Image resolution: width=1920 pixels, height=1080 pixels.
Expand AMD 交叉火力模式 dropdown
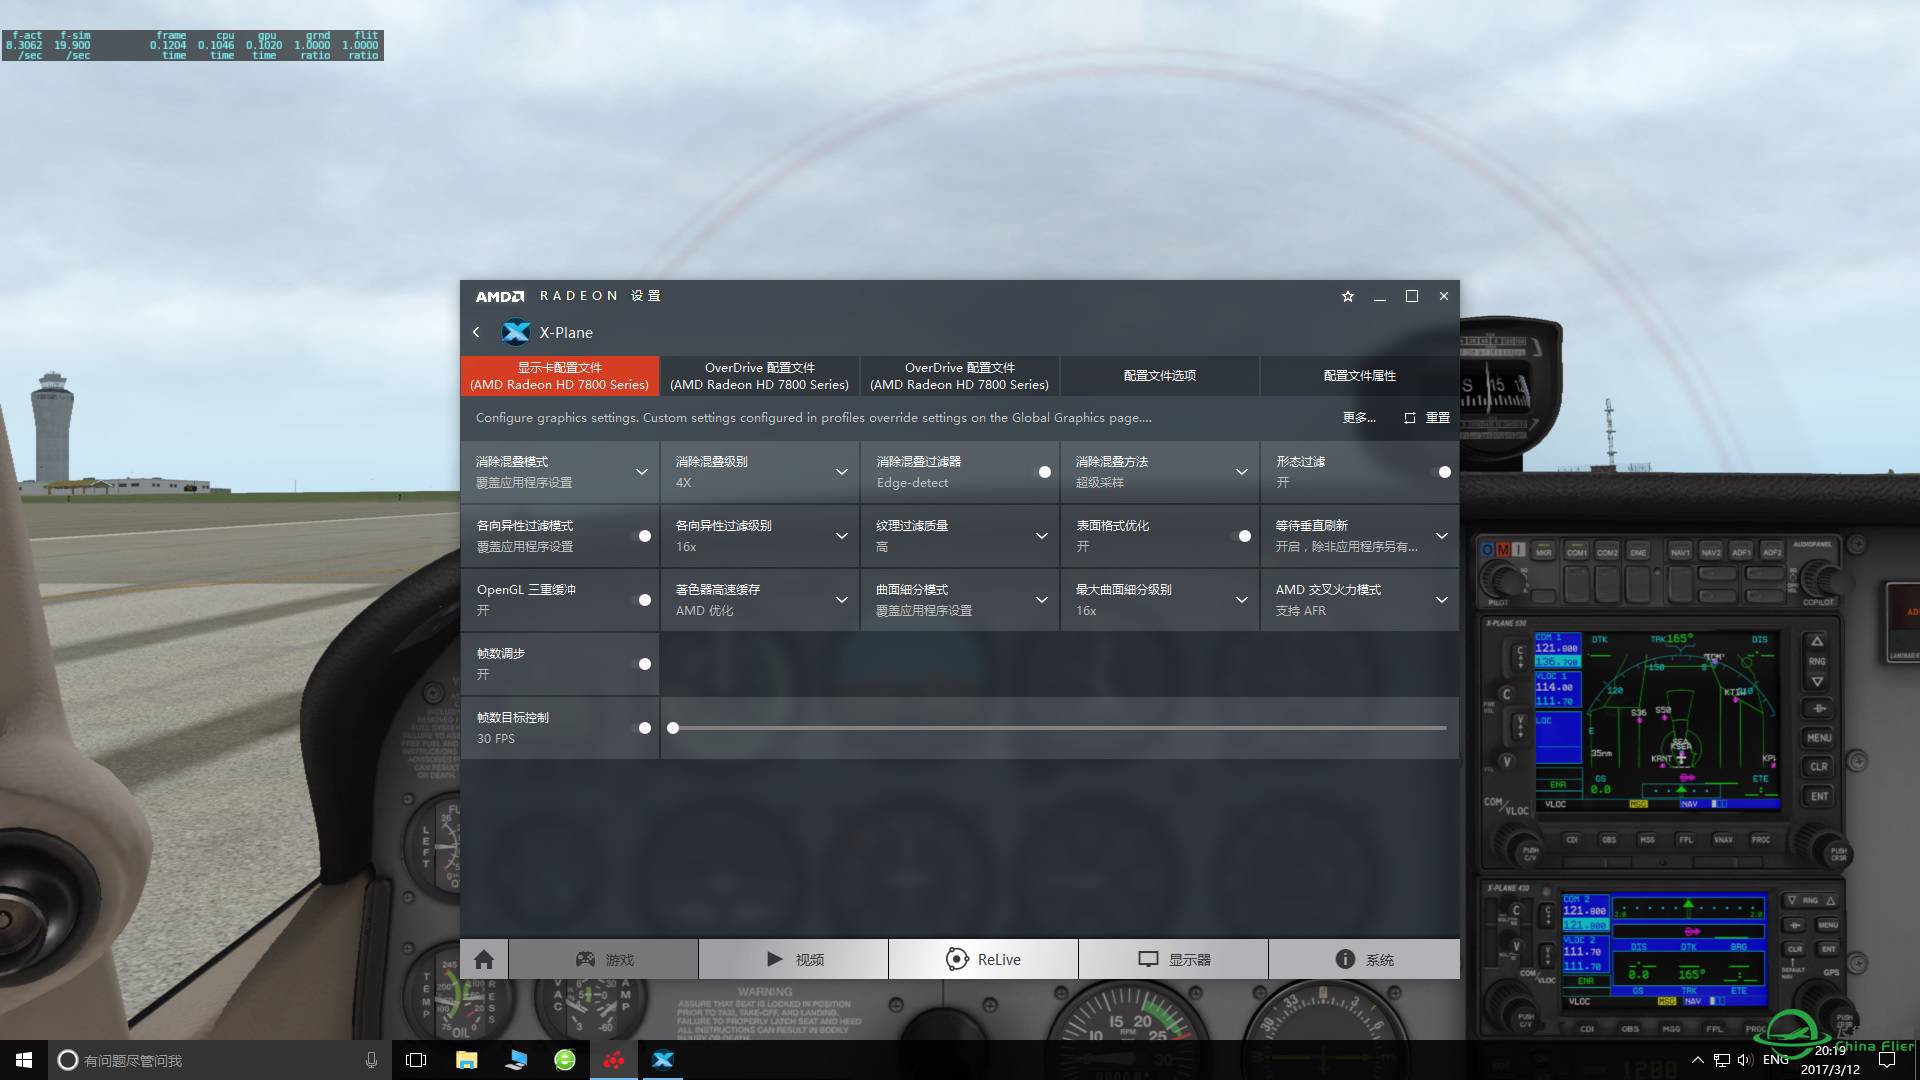pos(1441,600)
